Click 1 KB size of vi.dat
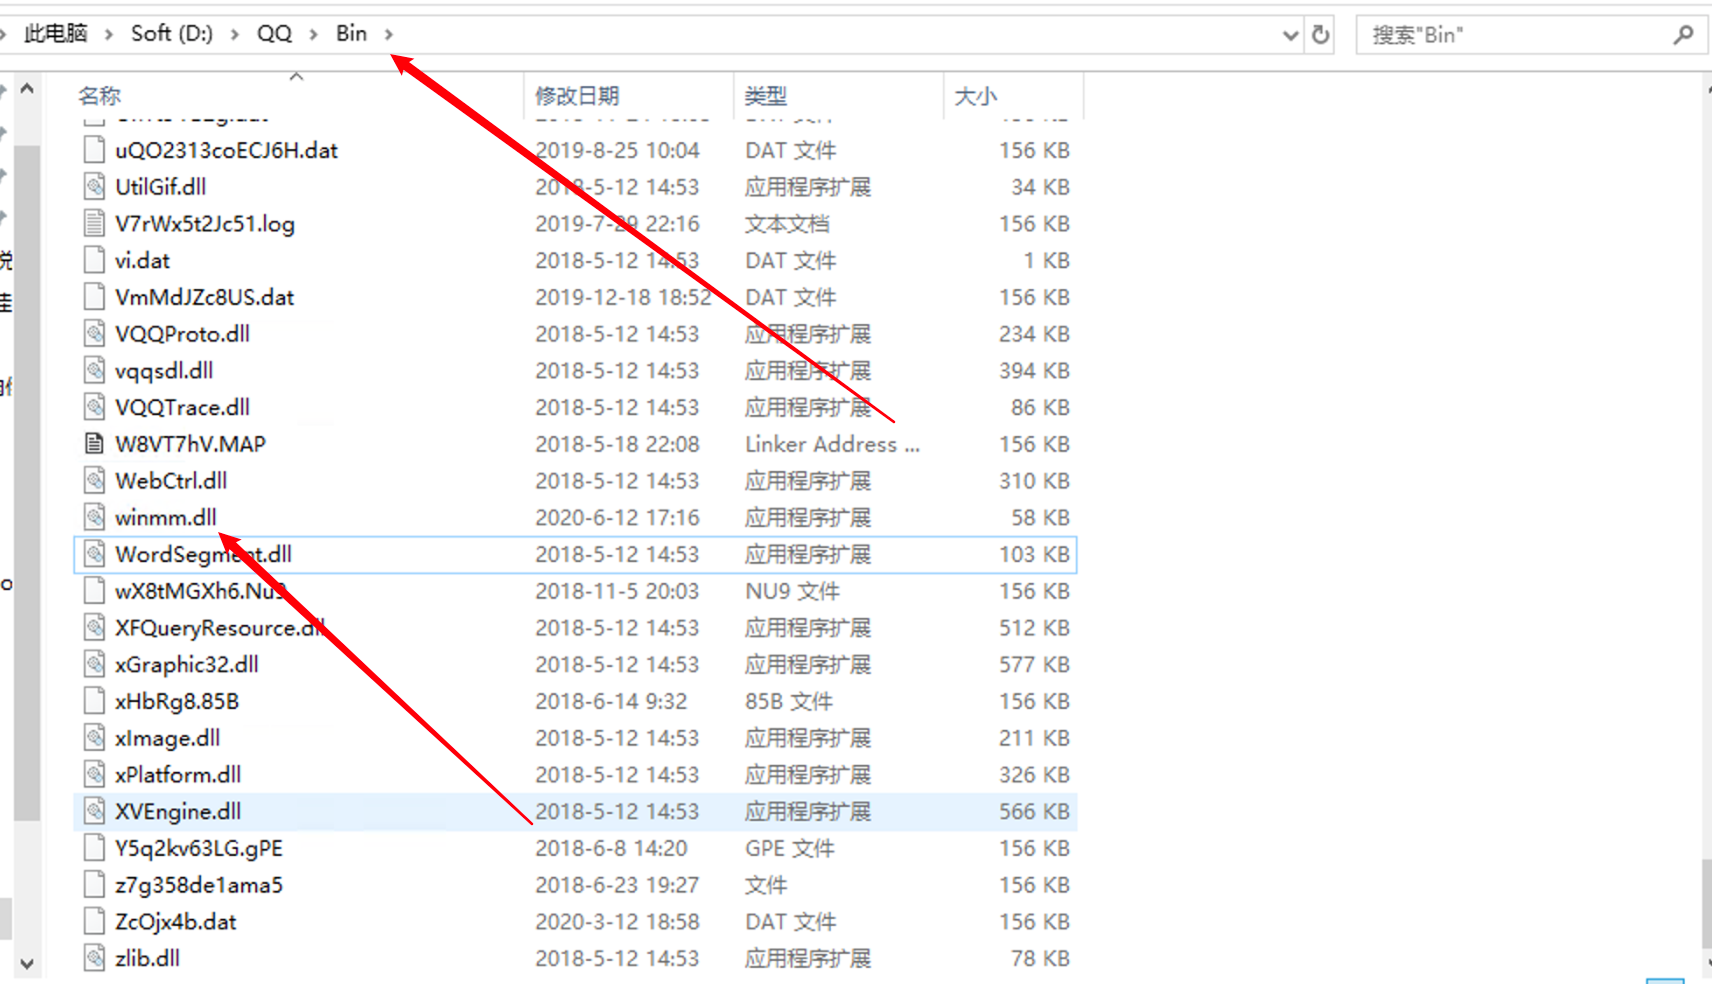 [x=1046, y=261]
